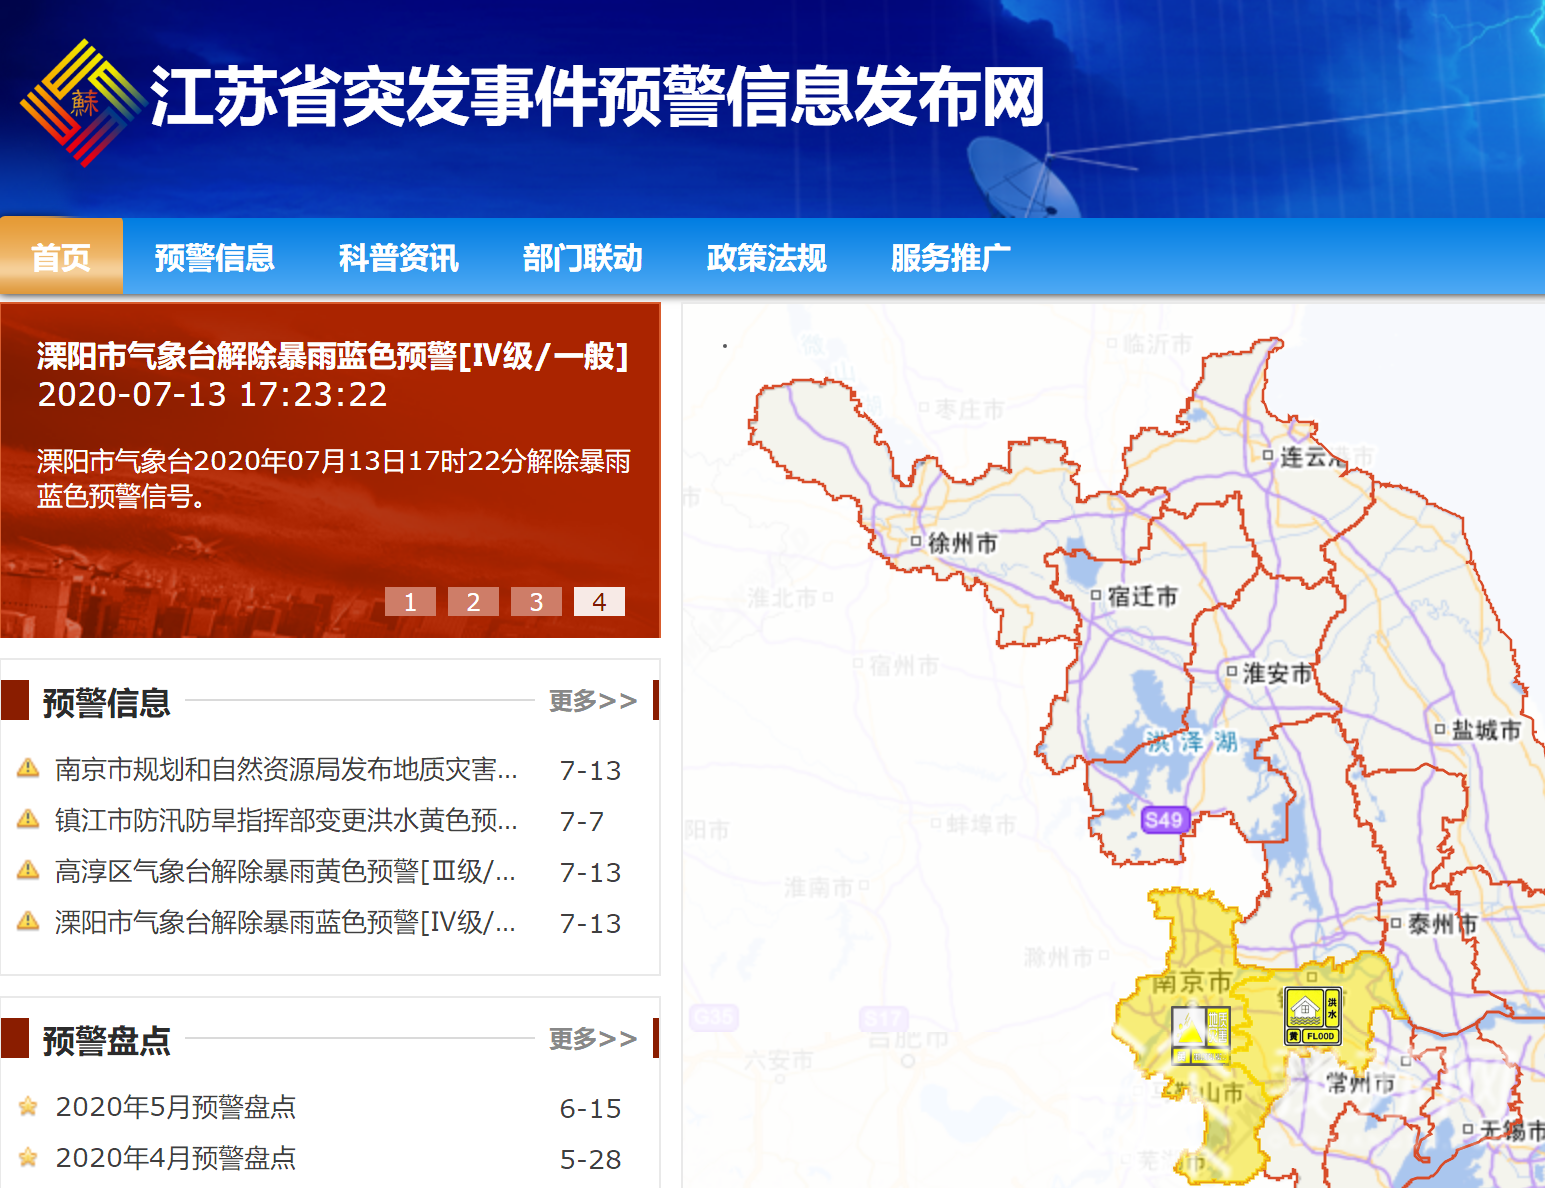Click the yellow flood warning icon on Zhenjiang
The height and width of the screenshot is (1188, 1545).
1313,1017
